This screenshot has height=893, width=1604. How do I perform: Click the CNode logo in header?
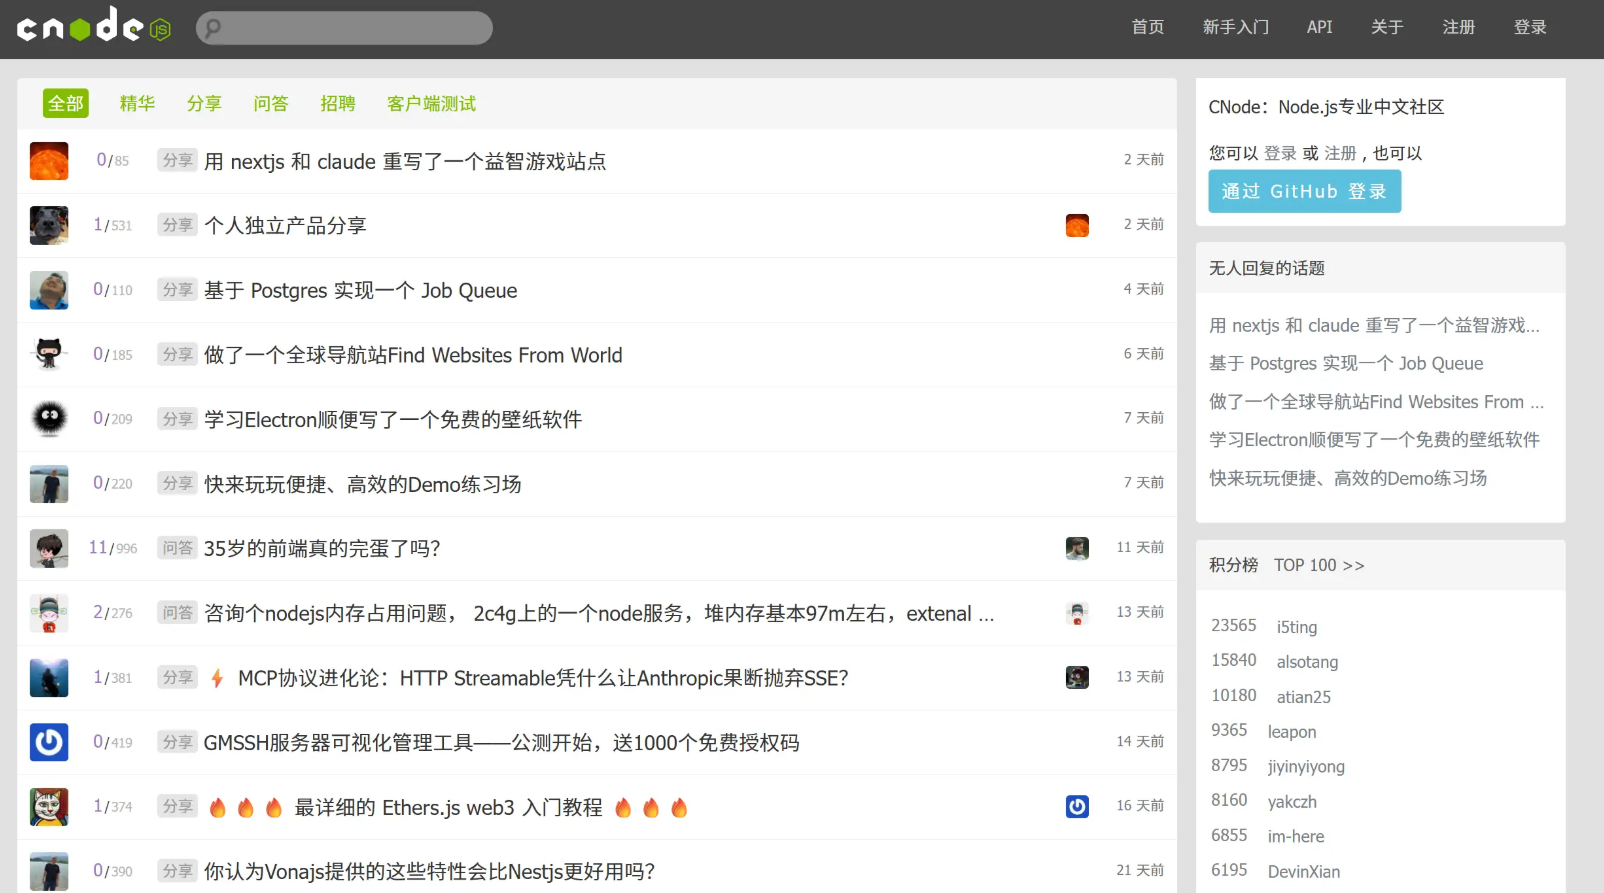[x=93, y=27]
